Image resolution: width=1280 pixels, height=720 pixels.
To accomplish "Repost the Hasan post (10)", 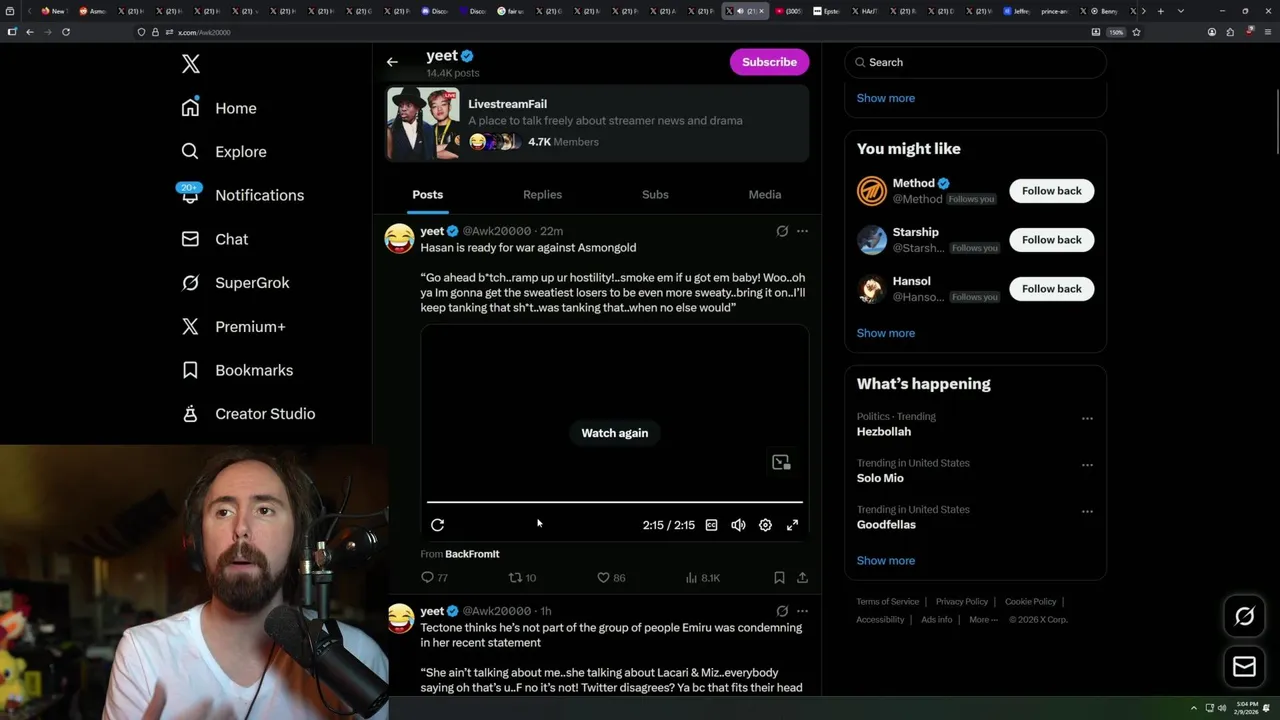I will click(x=523, y=577).
